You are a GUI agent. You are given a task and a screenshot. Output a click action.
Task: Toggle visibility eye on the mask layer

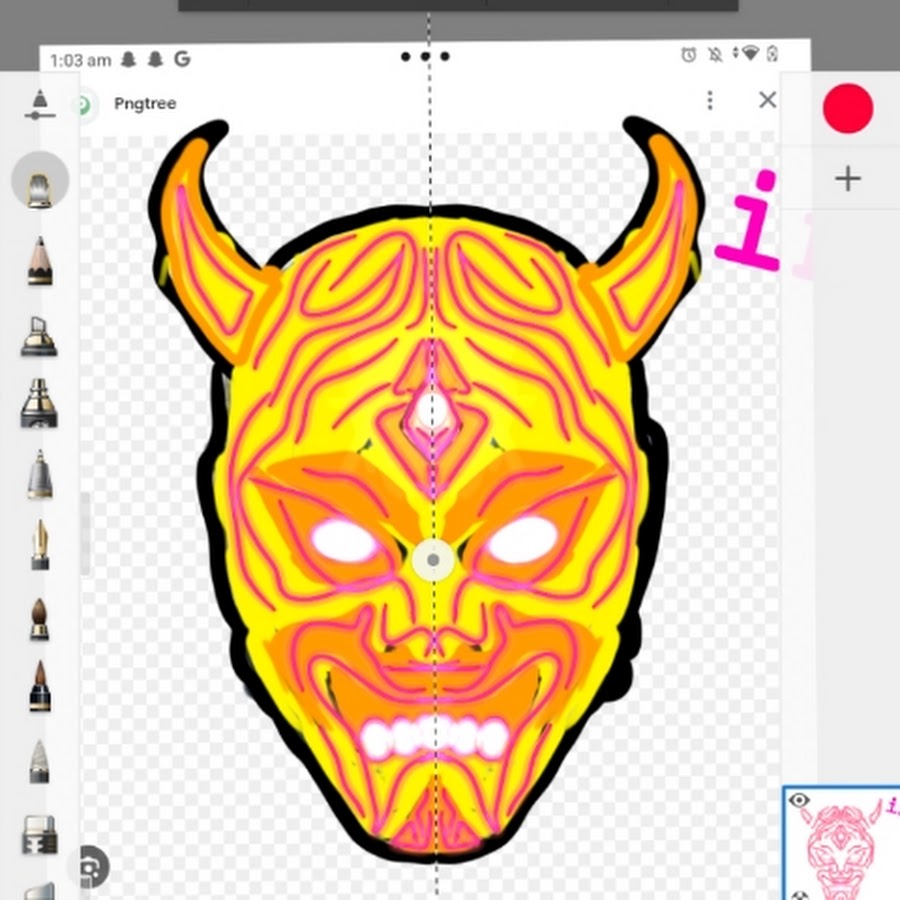point(798,800)
